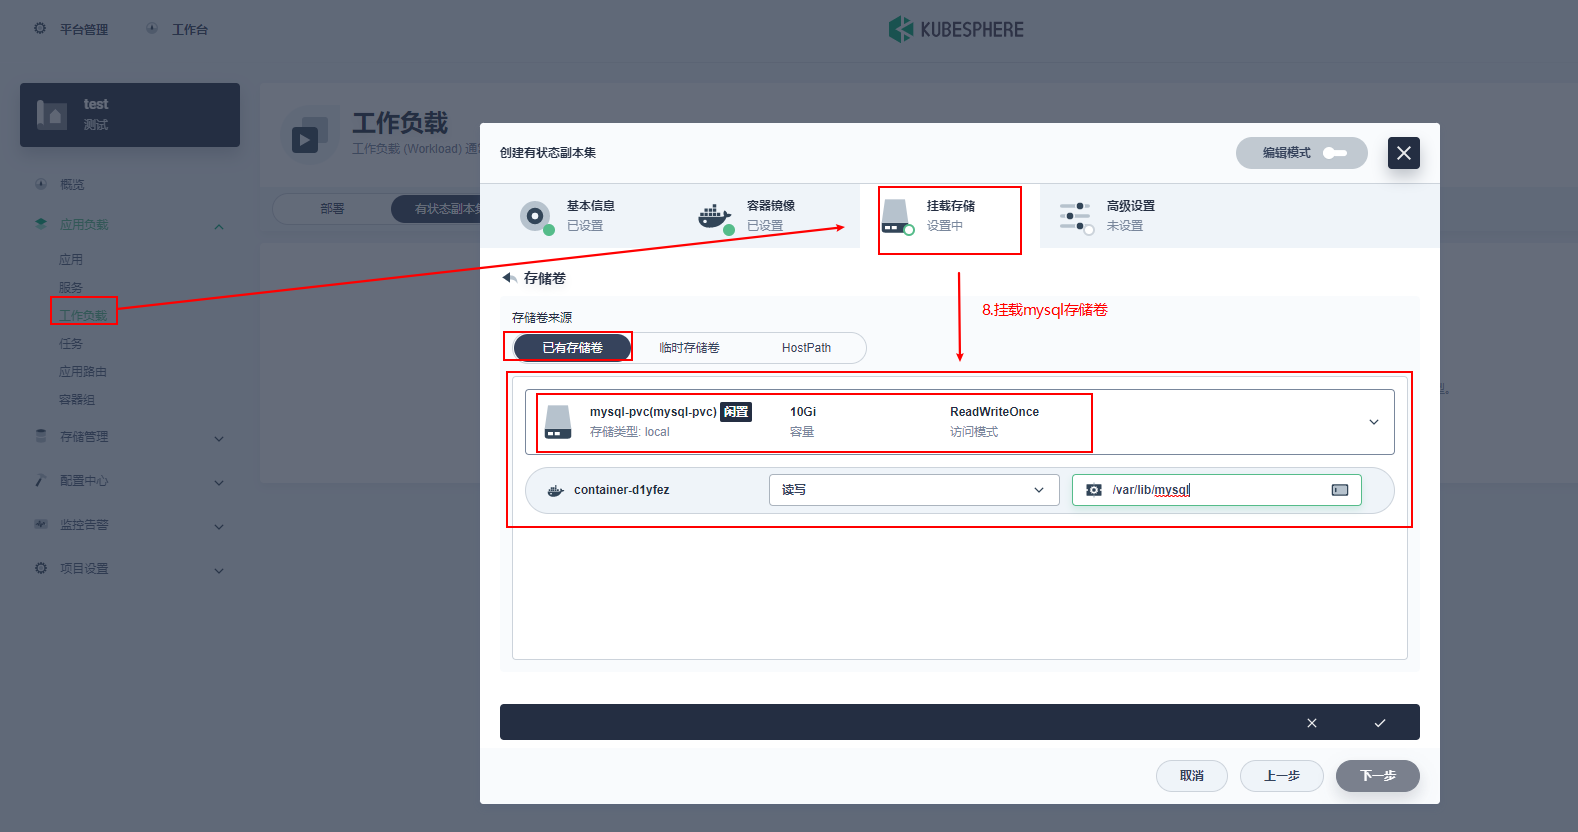Toggle the 编辑模式 edit mode switch
Screen dimensions: 1578x832
point(1335,153)
